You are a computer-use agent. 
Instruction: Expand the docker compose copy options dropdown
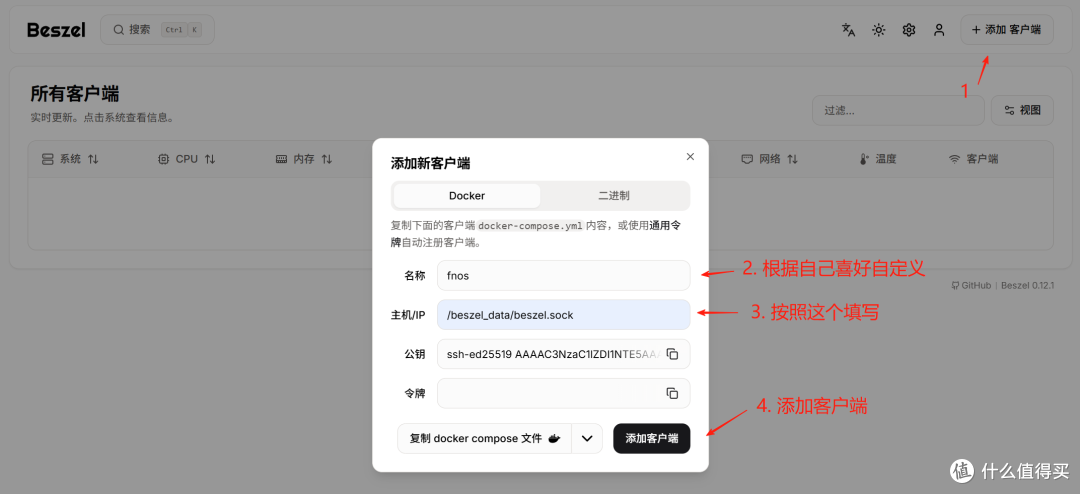tap(587, 439)
